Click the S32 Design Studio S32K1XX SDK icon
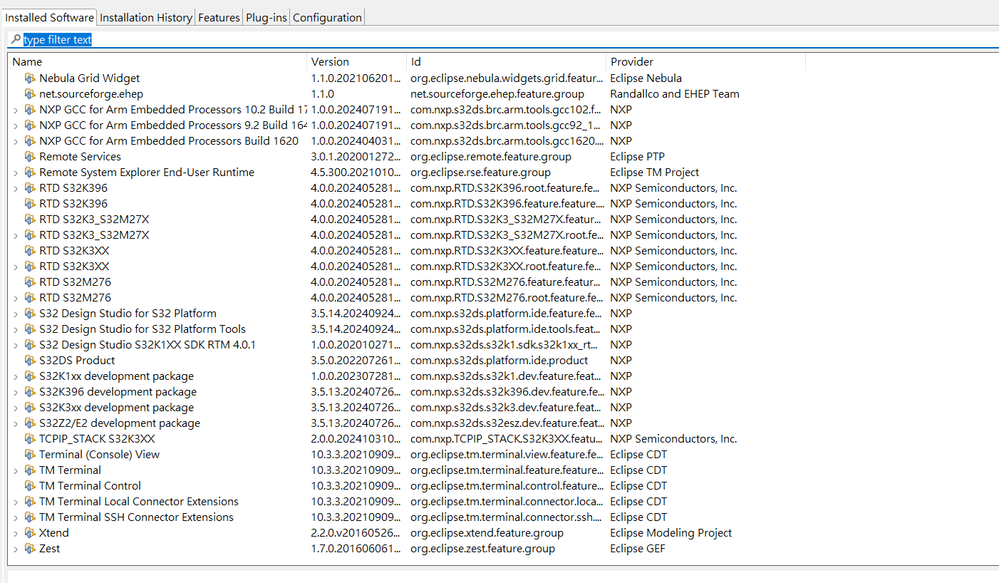The image size is (999, 583). [30, 344]
